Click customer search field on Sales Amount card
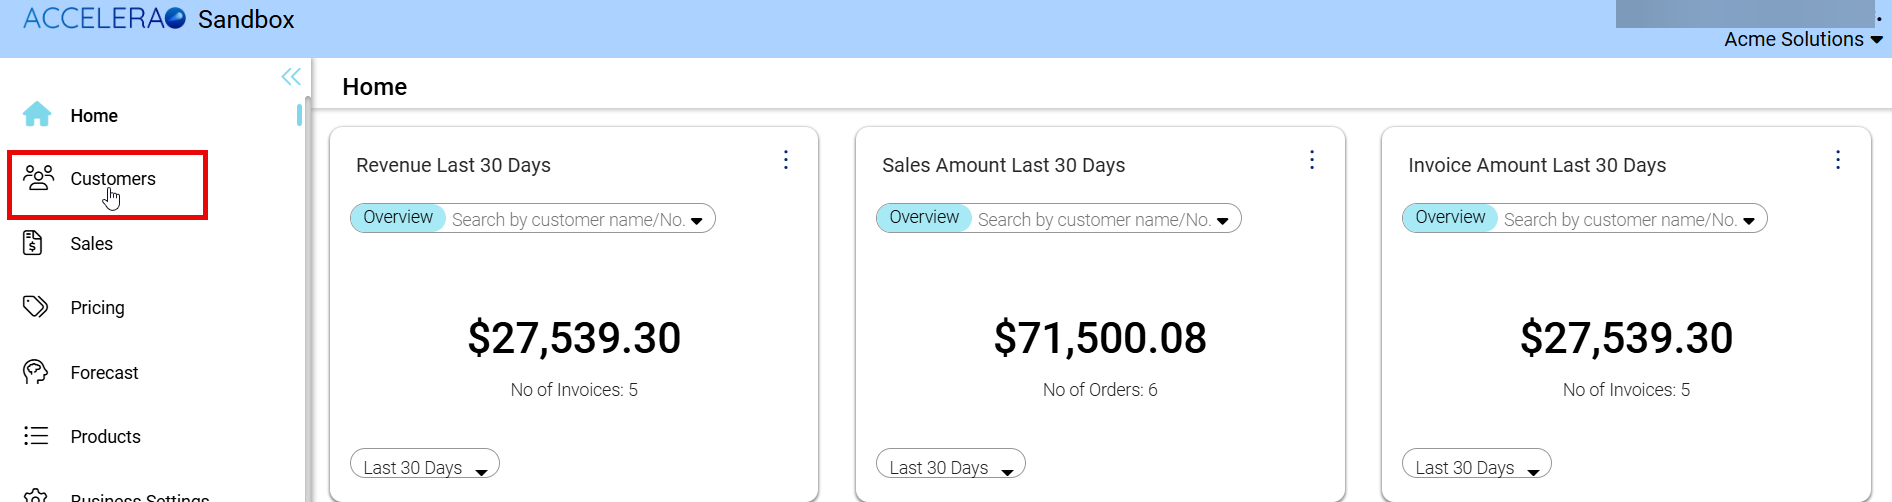The height and width of the screenshot is (502, 1892). tap(1094, 220)
